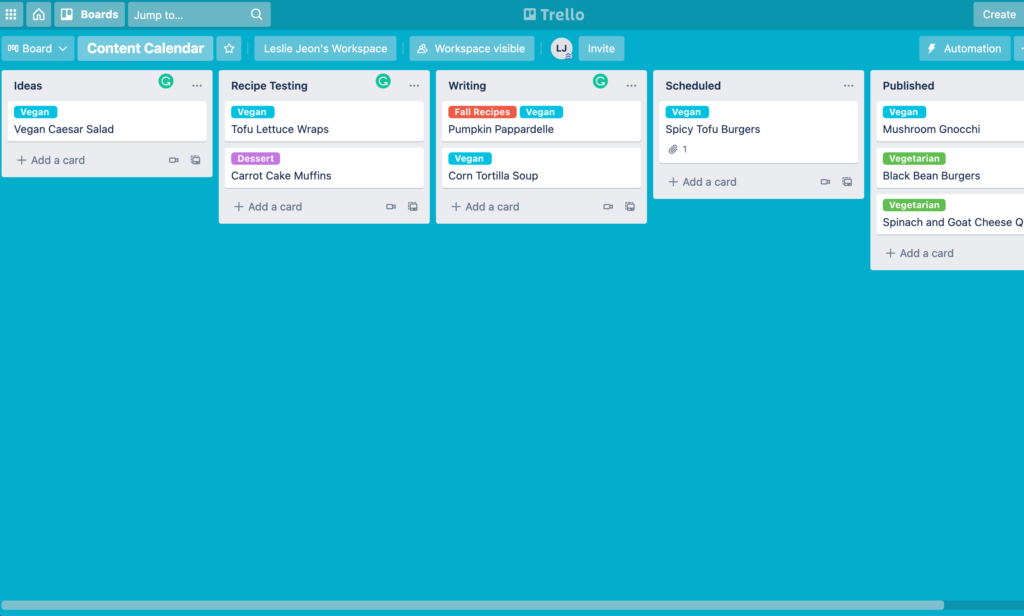
Task: Open Scheduled list actions menu
Action: tap(848, 86)
